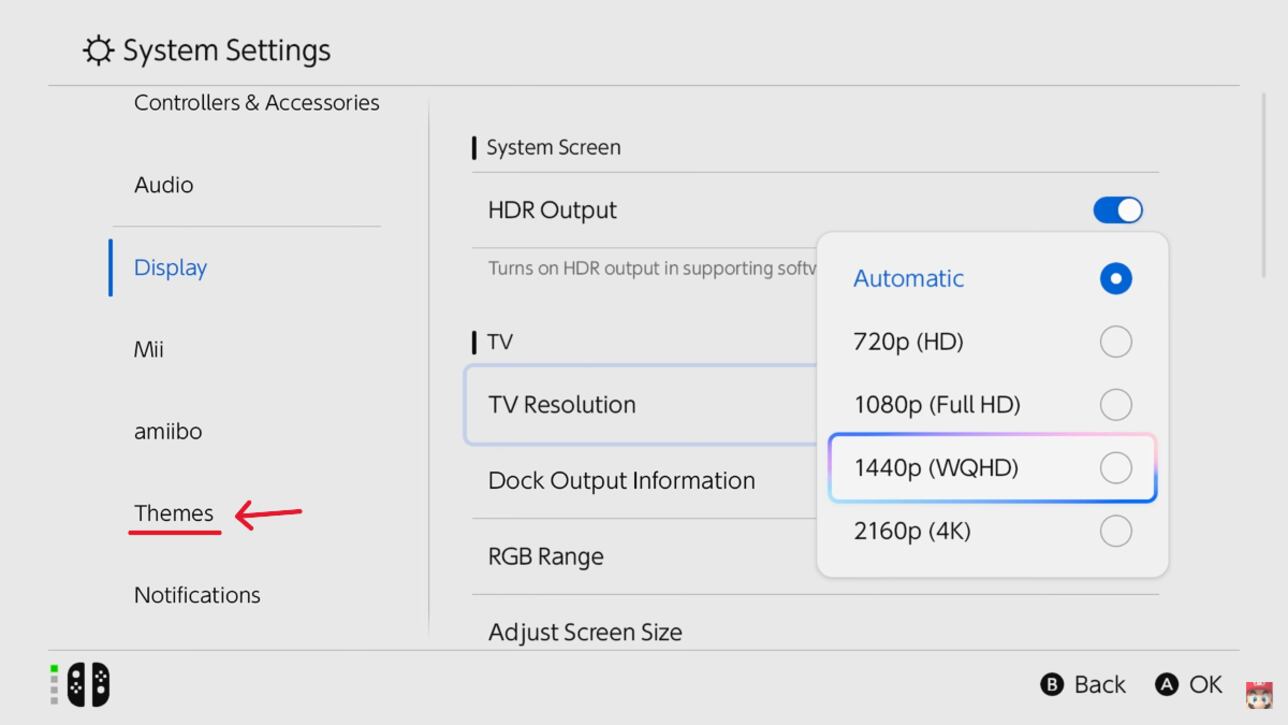This screenshot has width=1288, height=725.
Task: Open the TV Resolution dropdown
Action: point(640,405)
